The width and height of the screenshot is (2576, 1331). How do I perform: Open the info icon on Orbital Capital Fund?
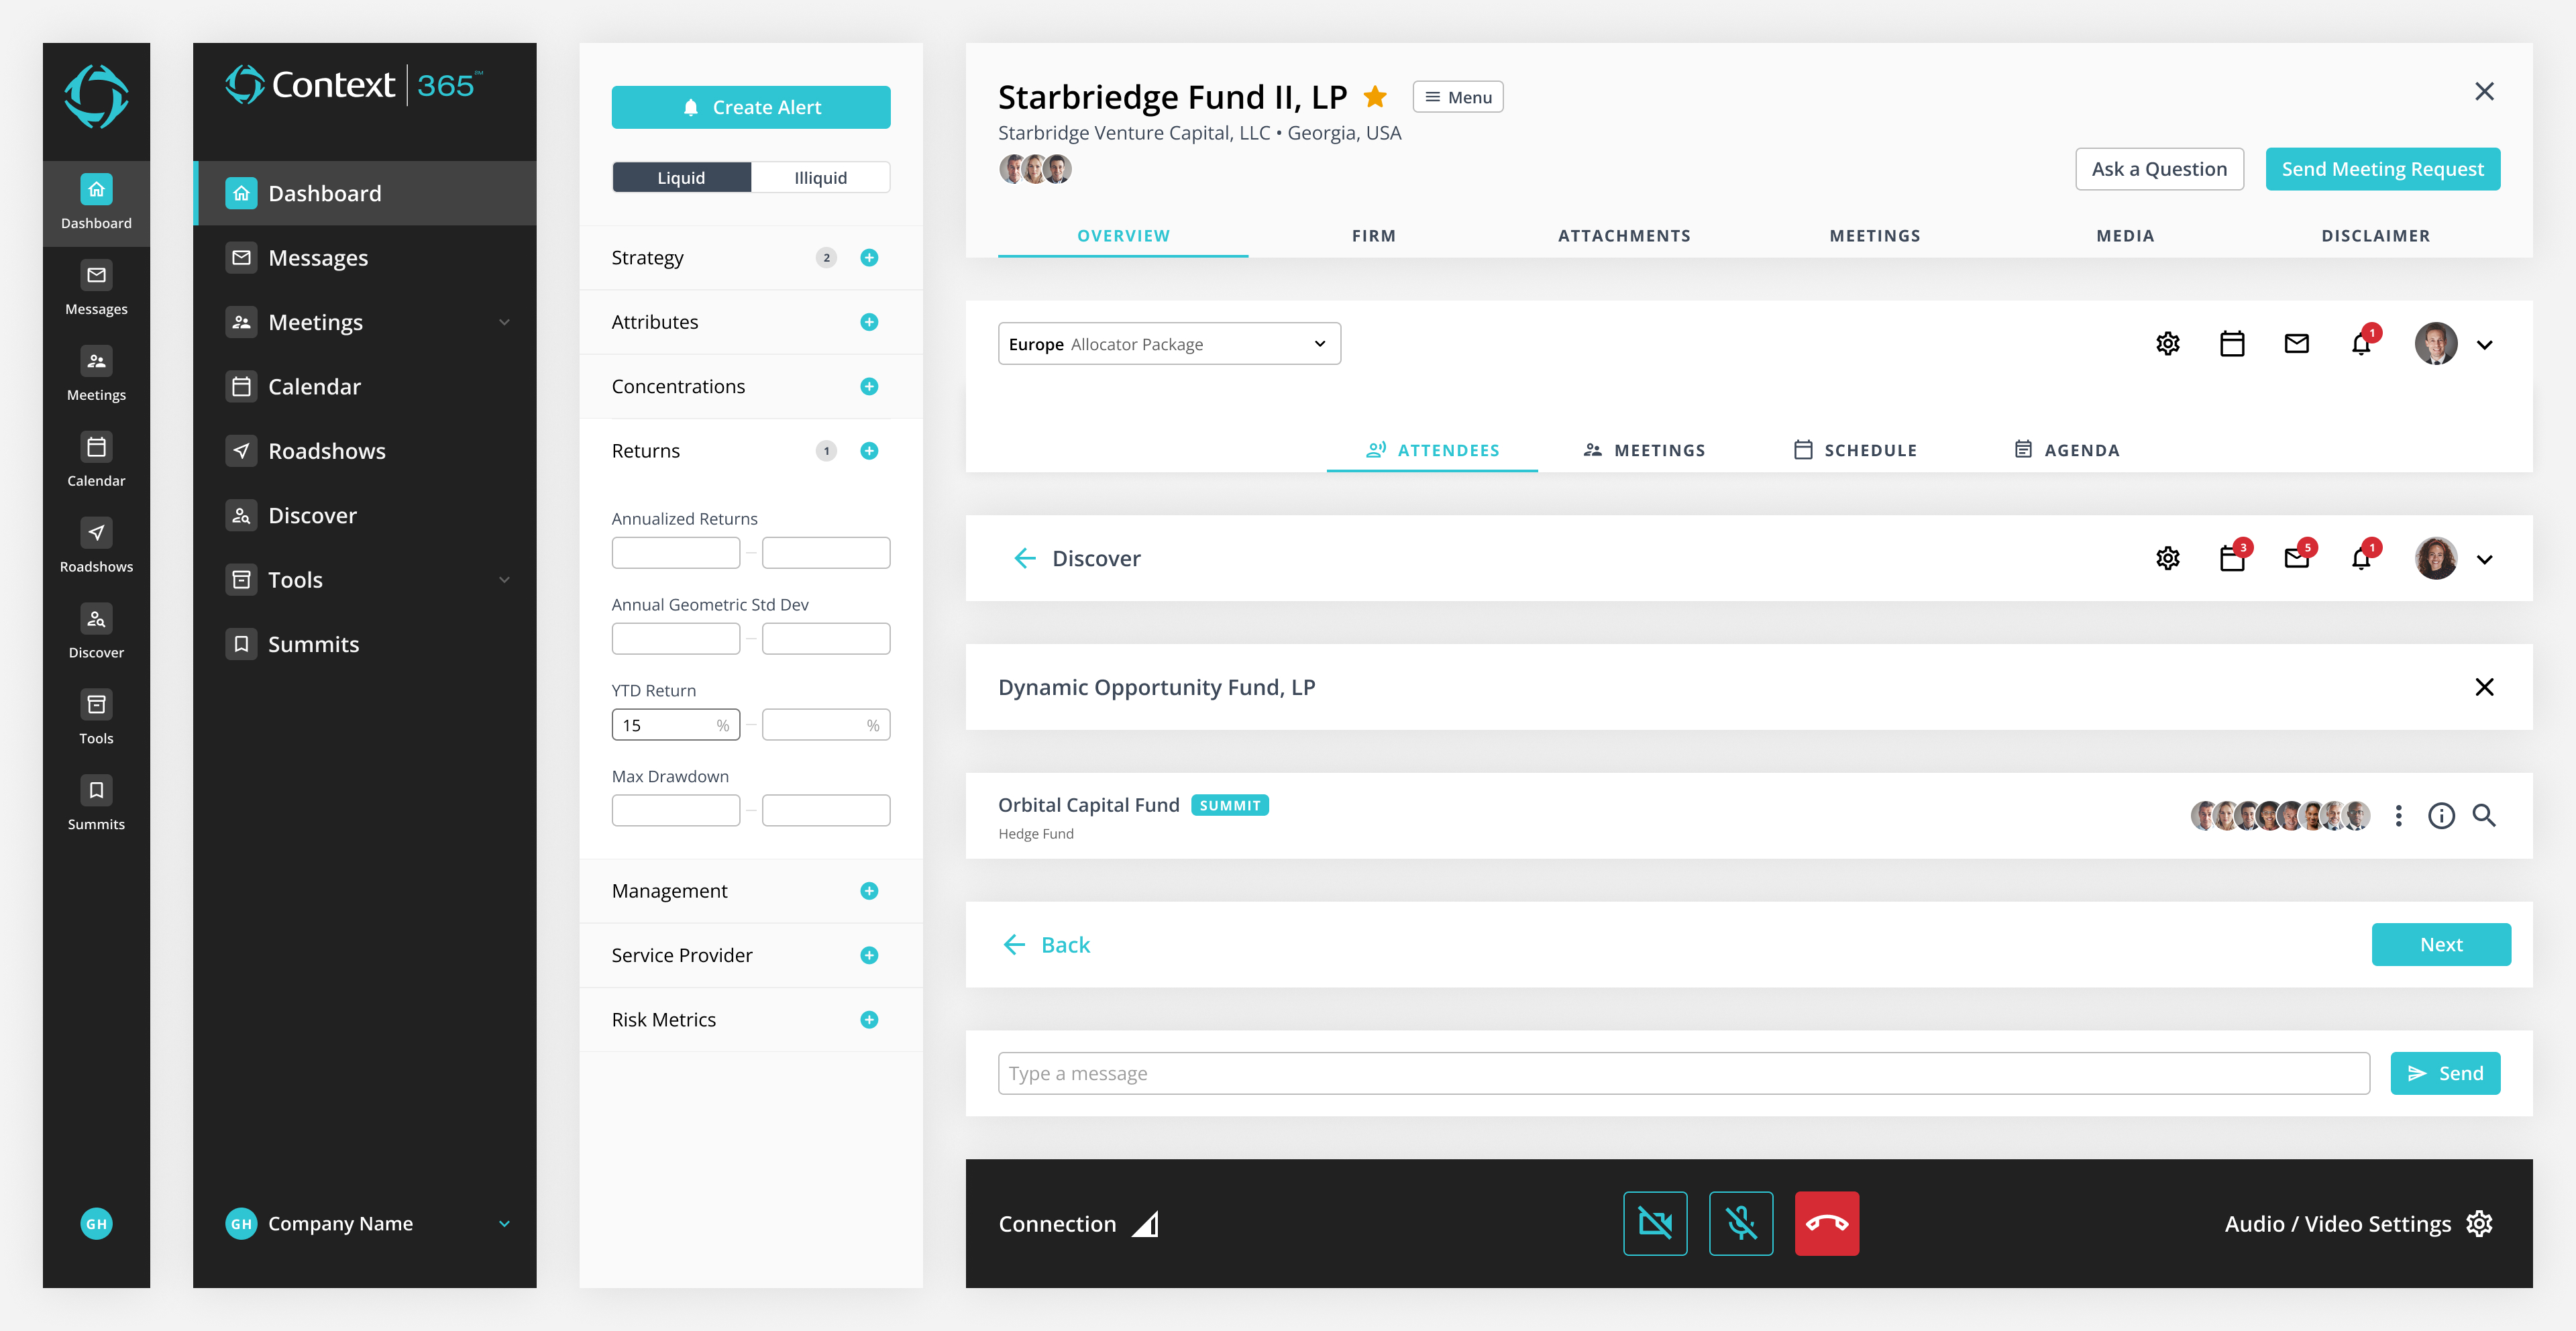[2441, 816]
